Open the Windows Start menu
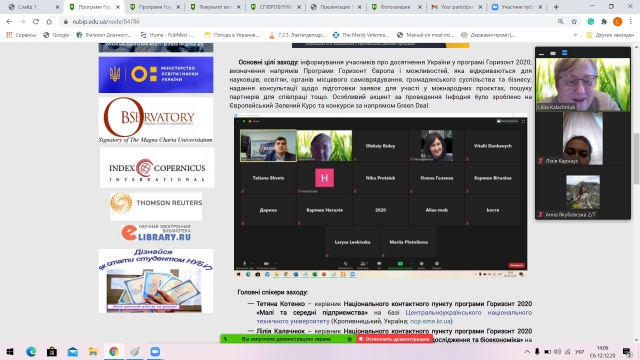640x360 pixels. click(10, 351)
